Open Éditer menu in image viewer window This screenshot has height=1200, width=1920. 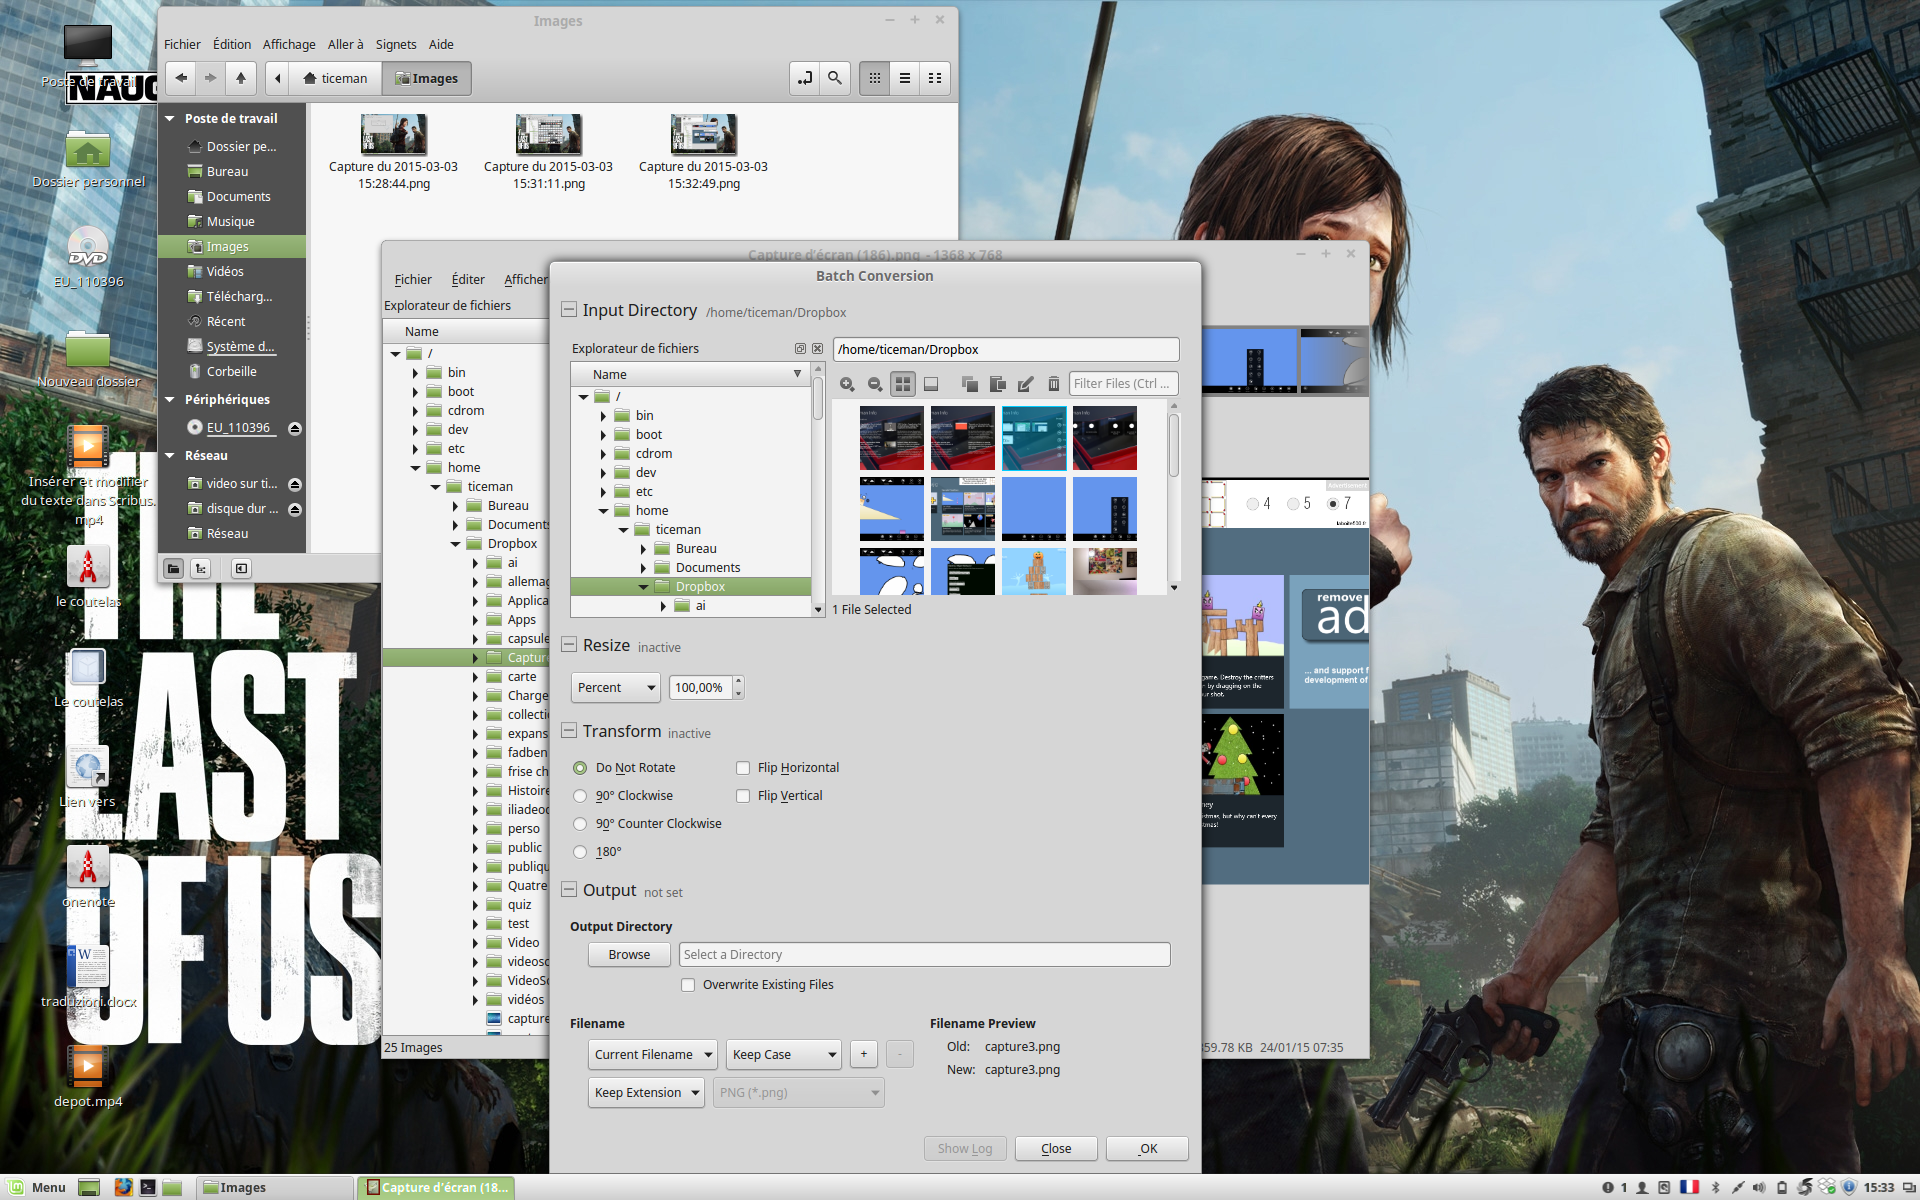[468, 280]
